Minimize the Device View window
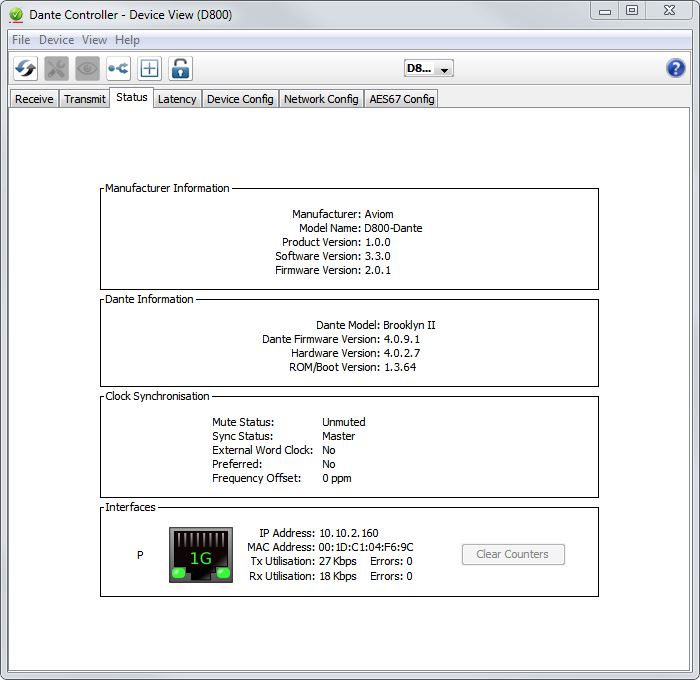Screen dimensions: 700x680 [604, 11]
